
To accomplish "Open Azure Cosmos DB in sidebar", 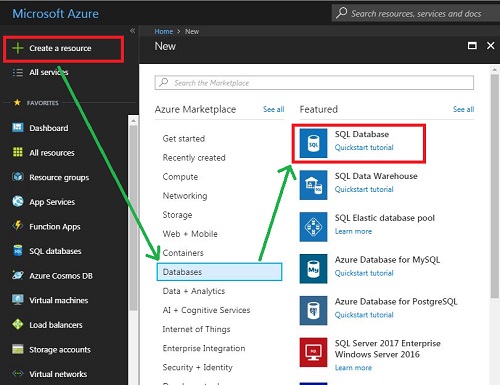I will pos(52,276).
